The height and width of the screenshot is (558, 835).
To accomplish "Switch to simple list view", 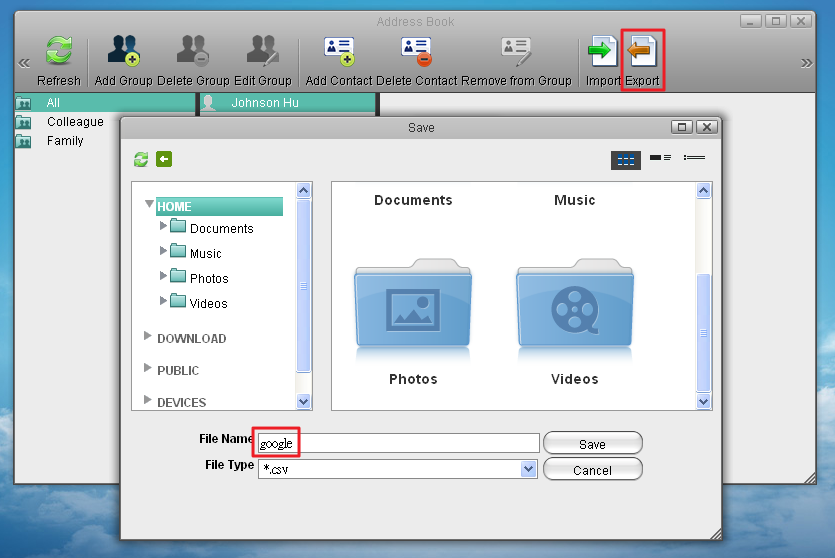I will 694,158.
